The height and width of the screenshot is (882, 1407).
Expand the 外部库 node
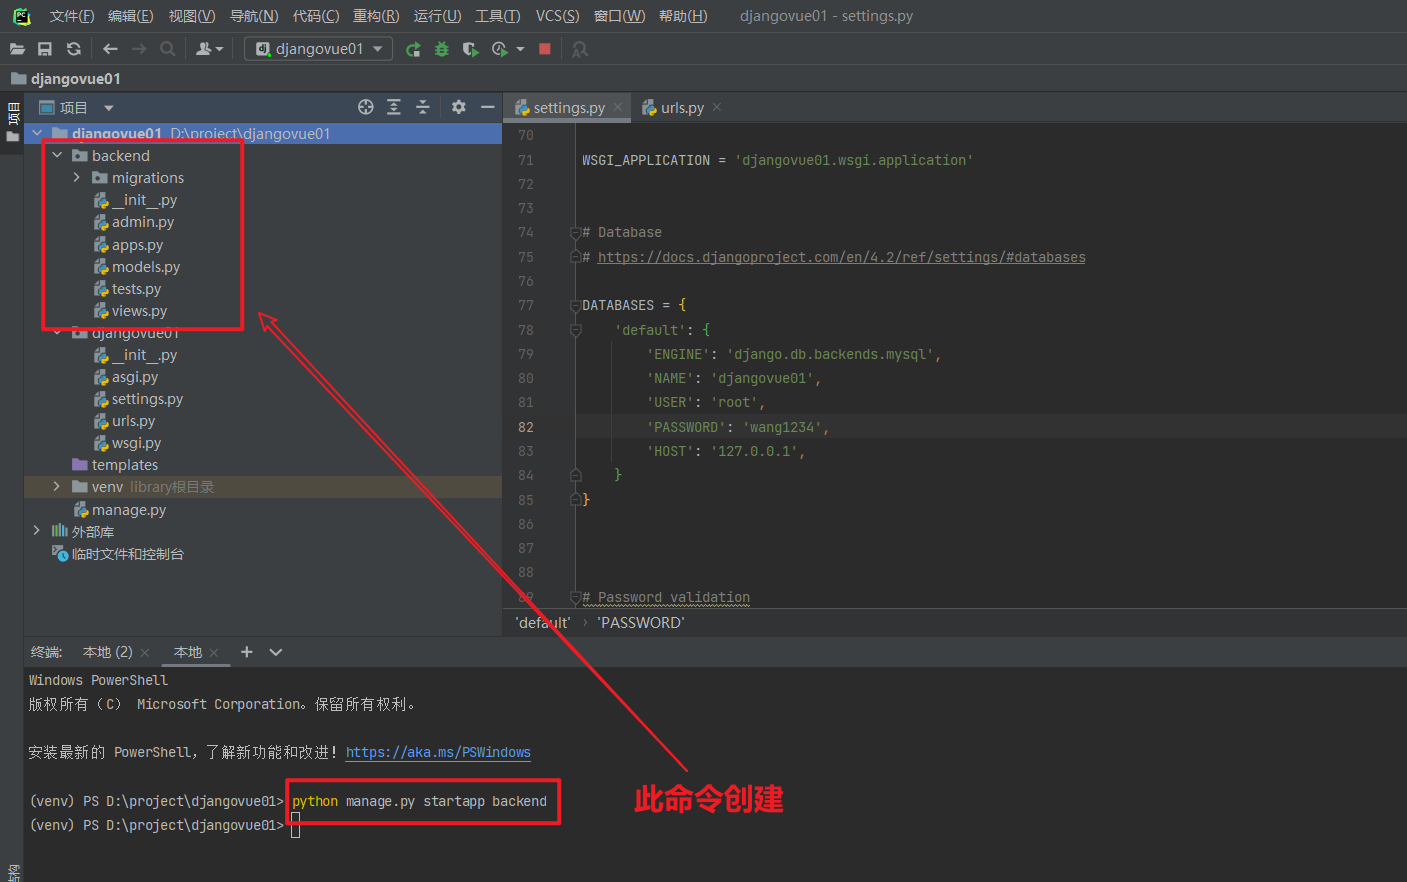coord(37,530)
